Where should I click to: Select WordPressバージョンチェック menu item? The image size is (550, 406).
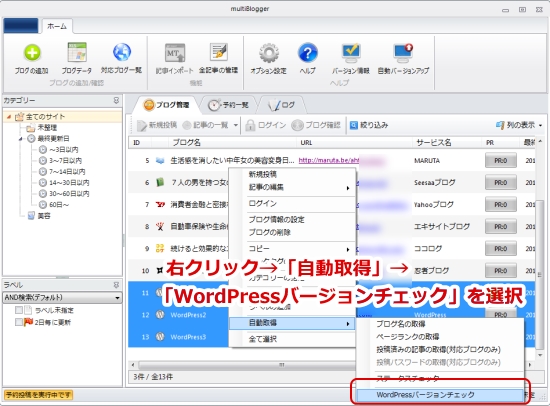point(440,395)
